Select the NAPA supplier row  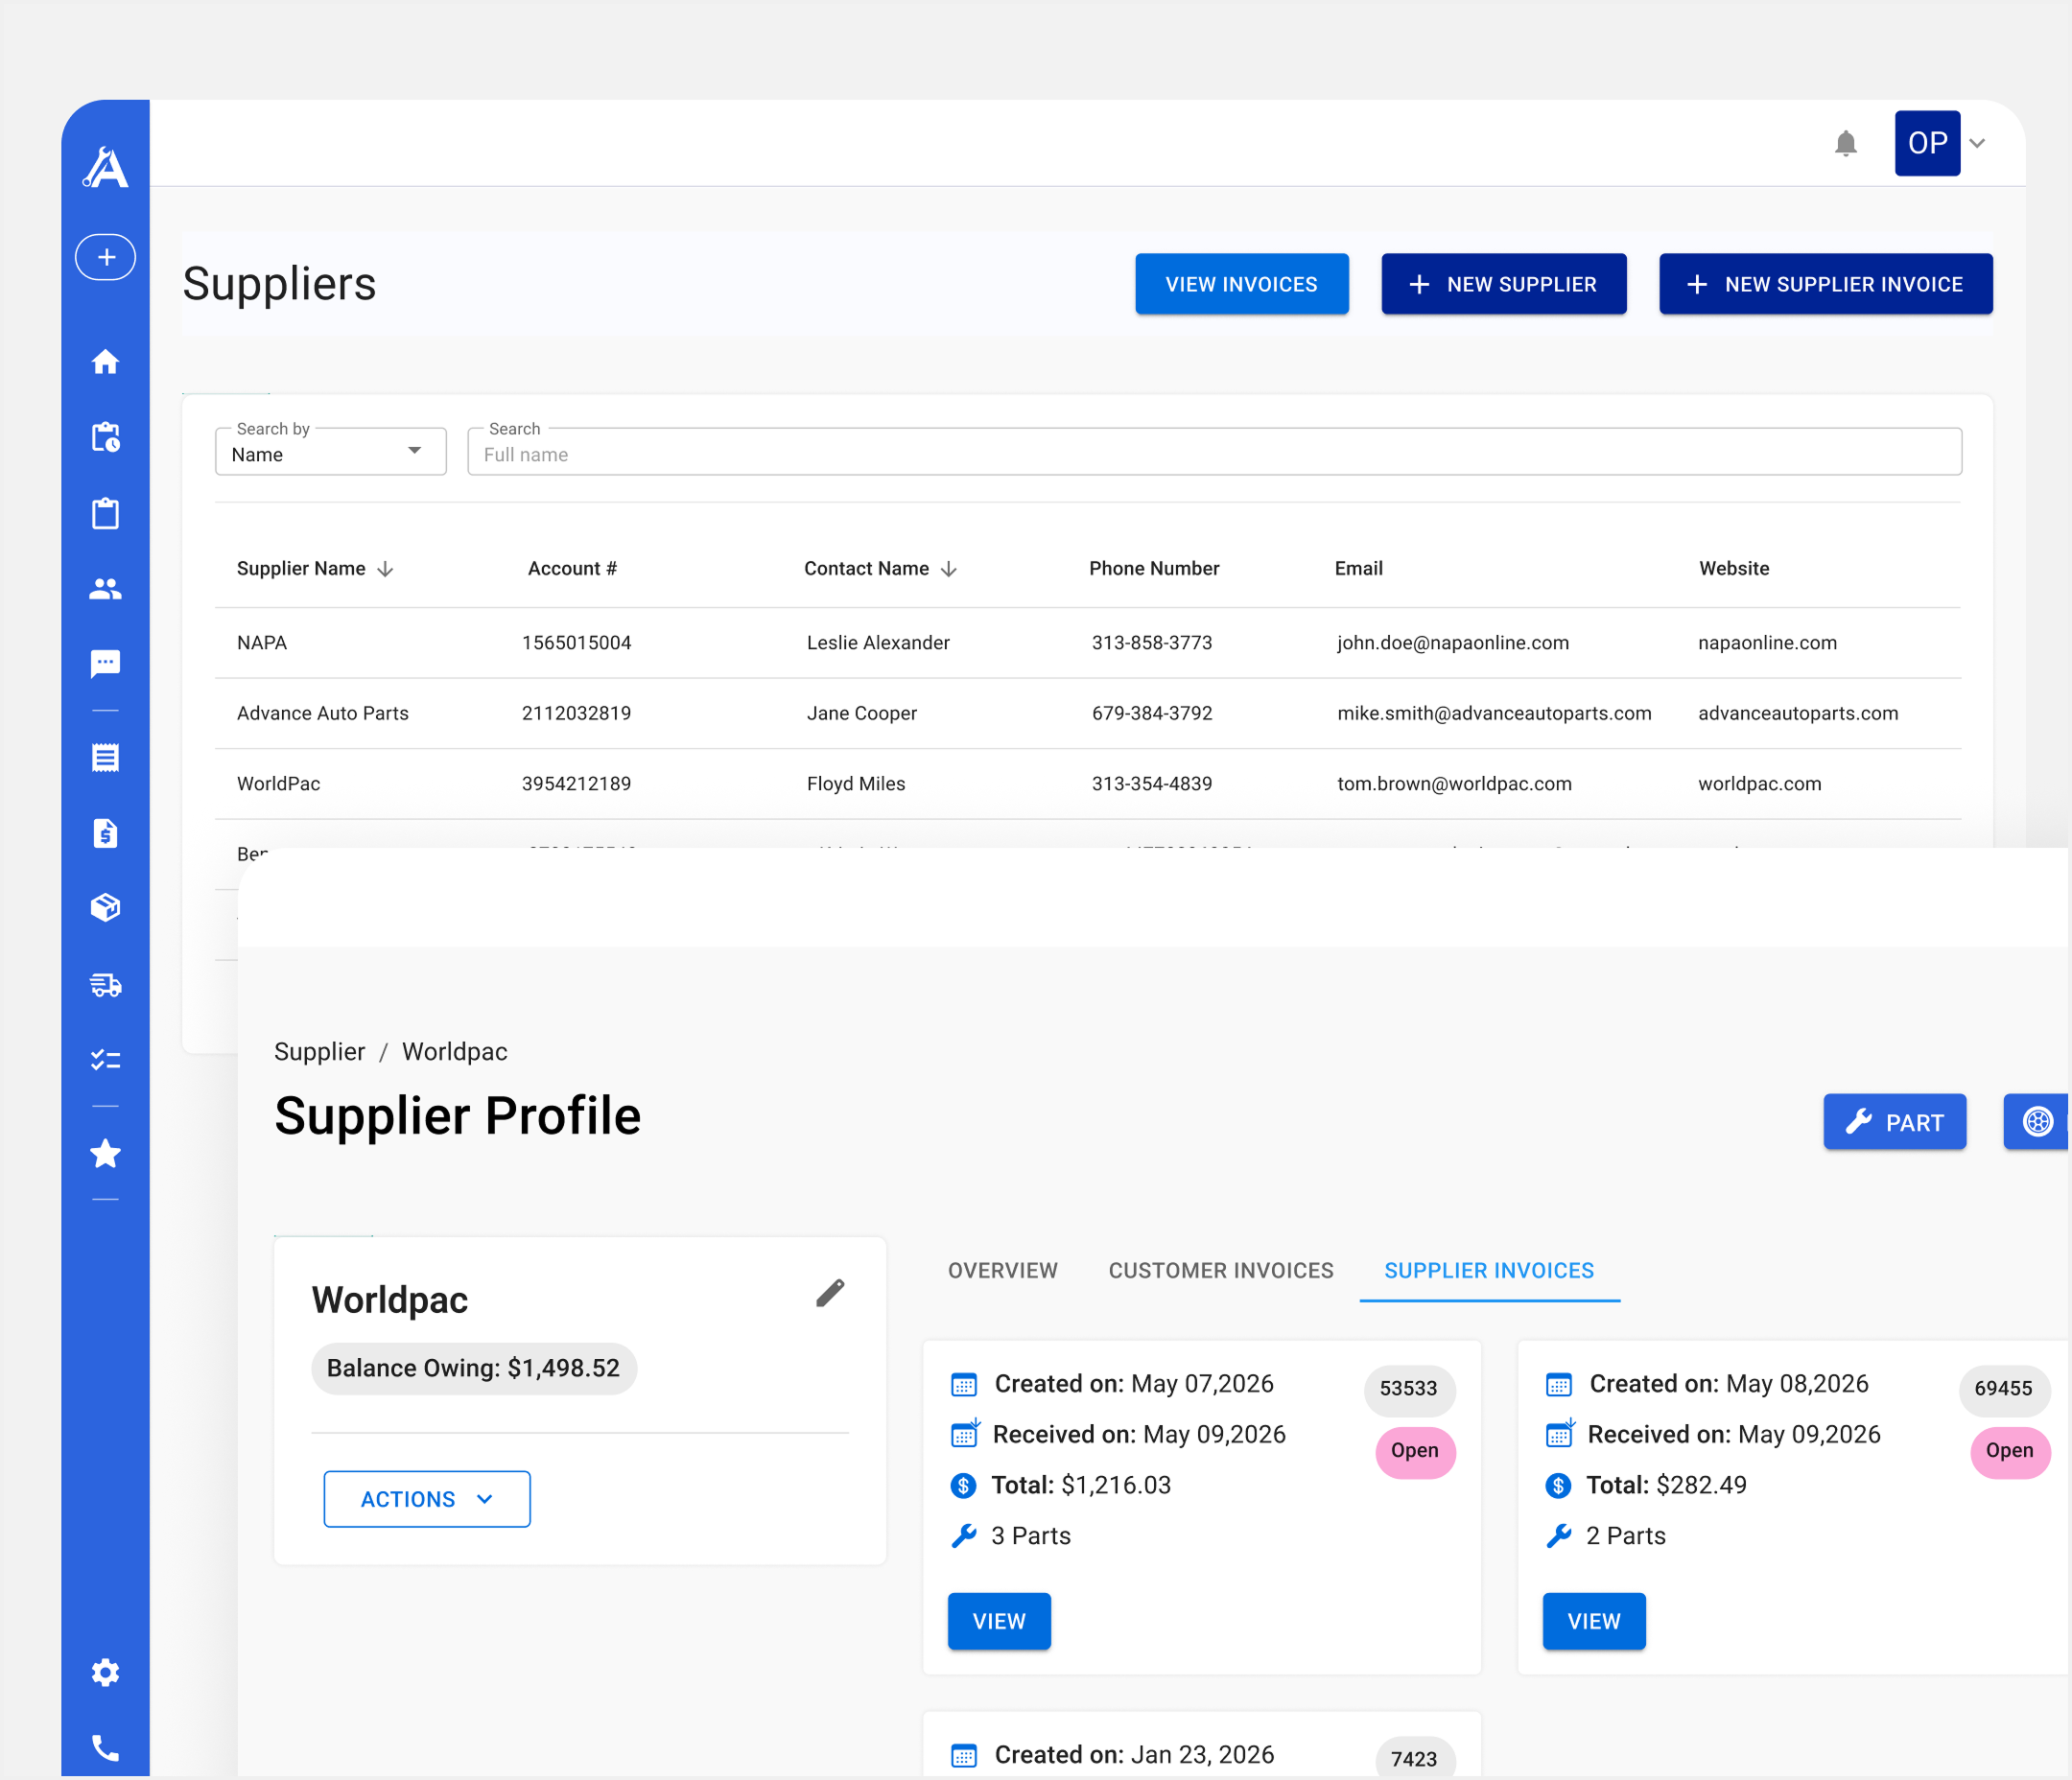(1087, 643)
